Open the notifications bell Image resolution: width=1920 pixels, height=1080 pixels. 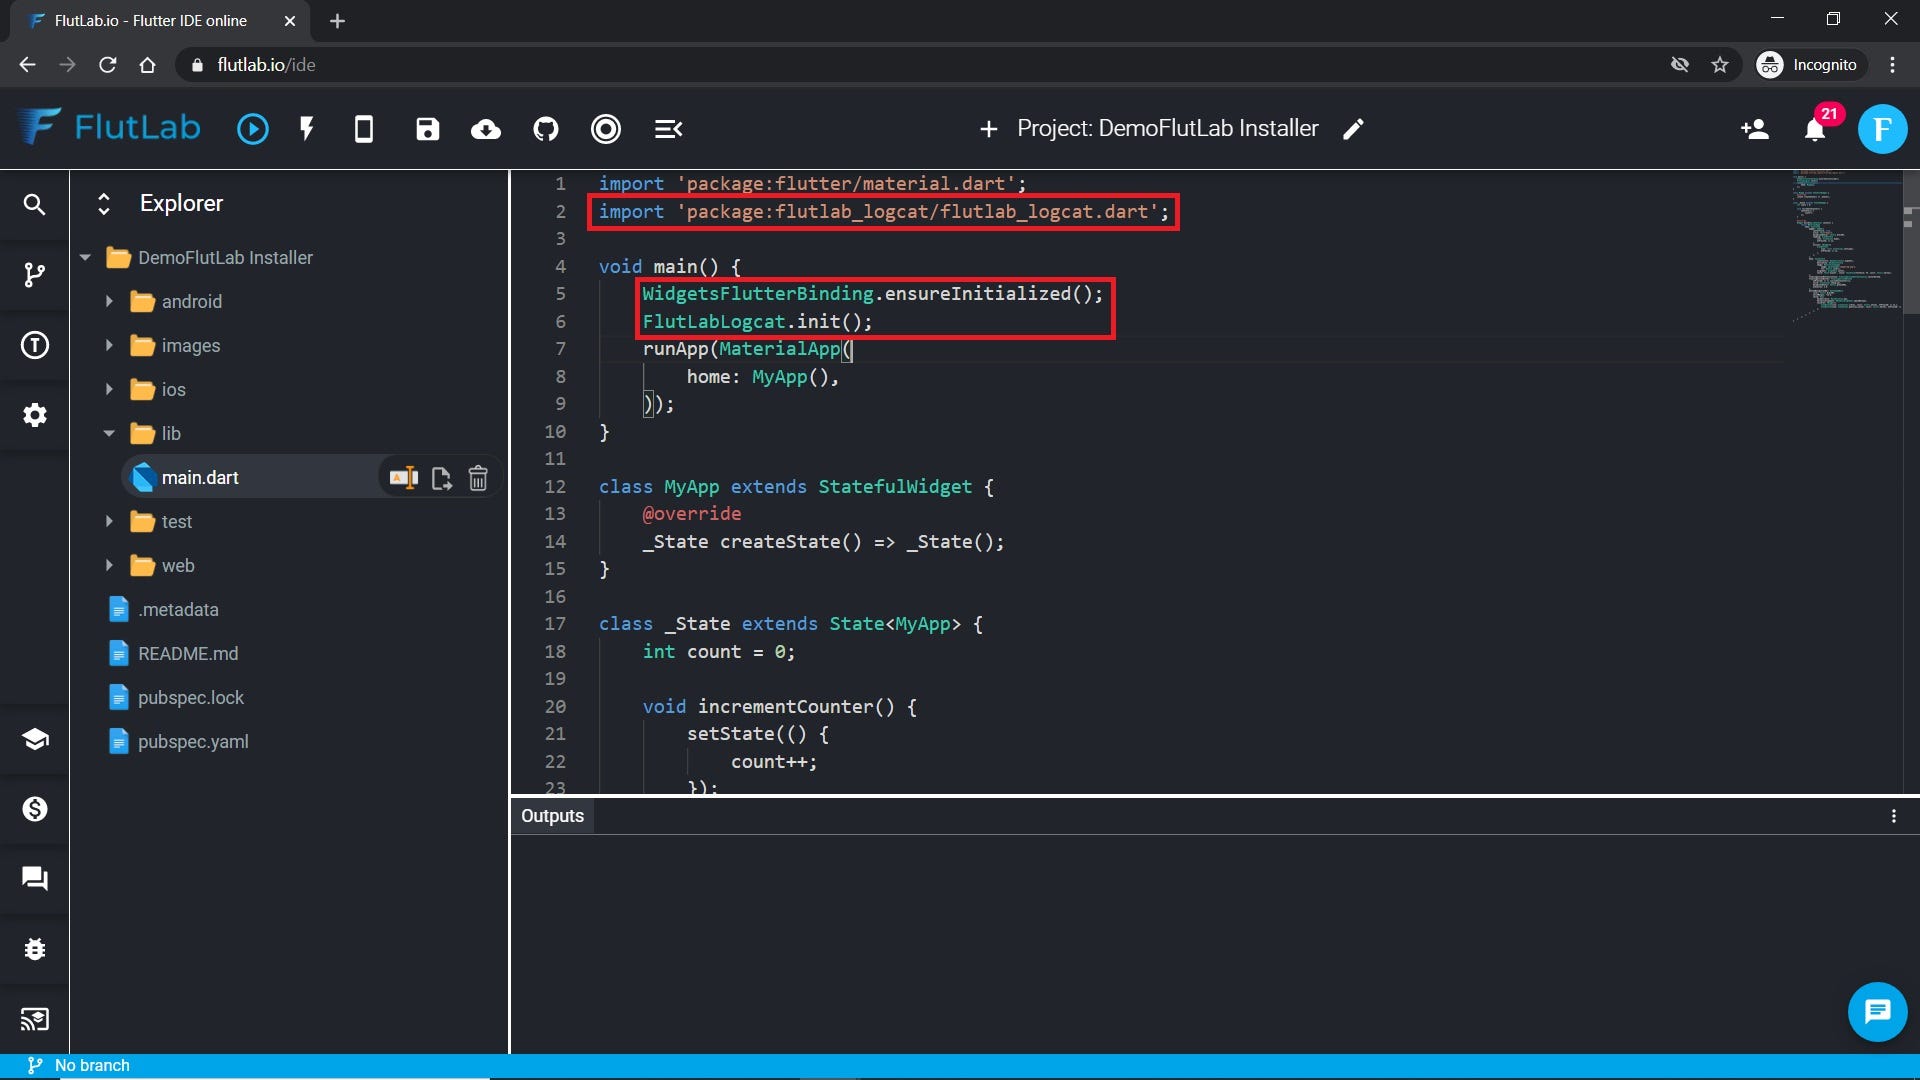1815,129
